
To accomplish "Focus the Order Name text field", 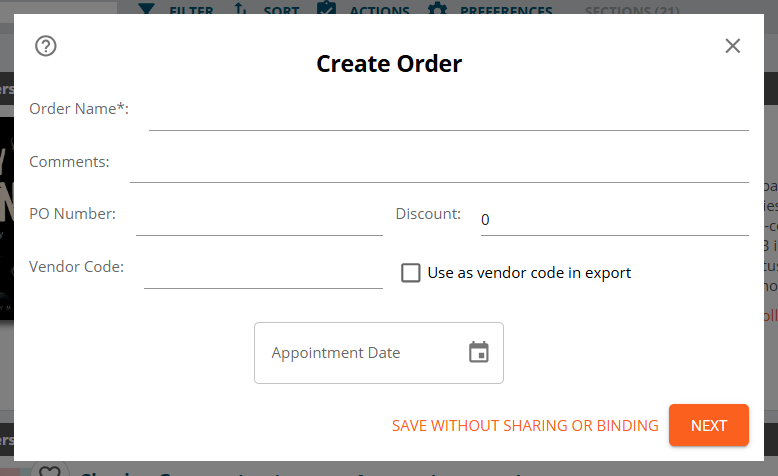I will coord(448,111).
